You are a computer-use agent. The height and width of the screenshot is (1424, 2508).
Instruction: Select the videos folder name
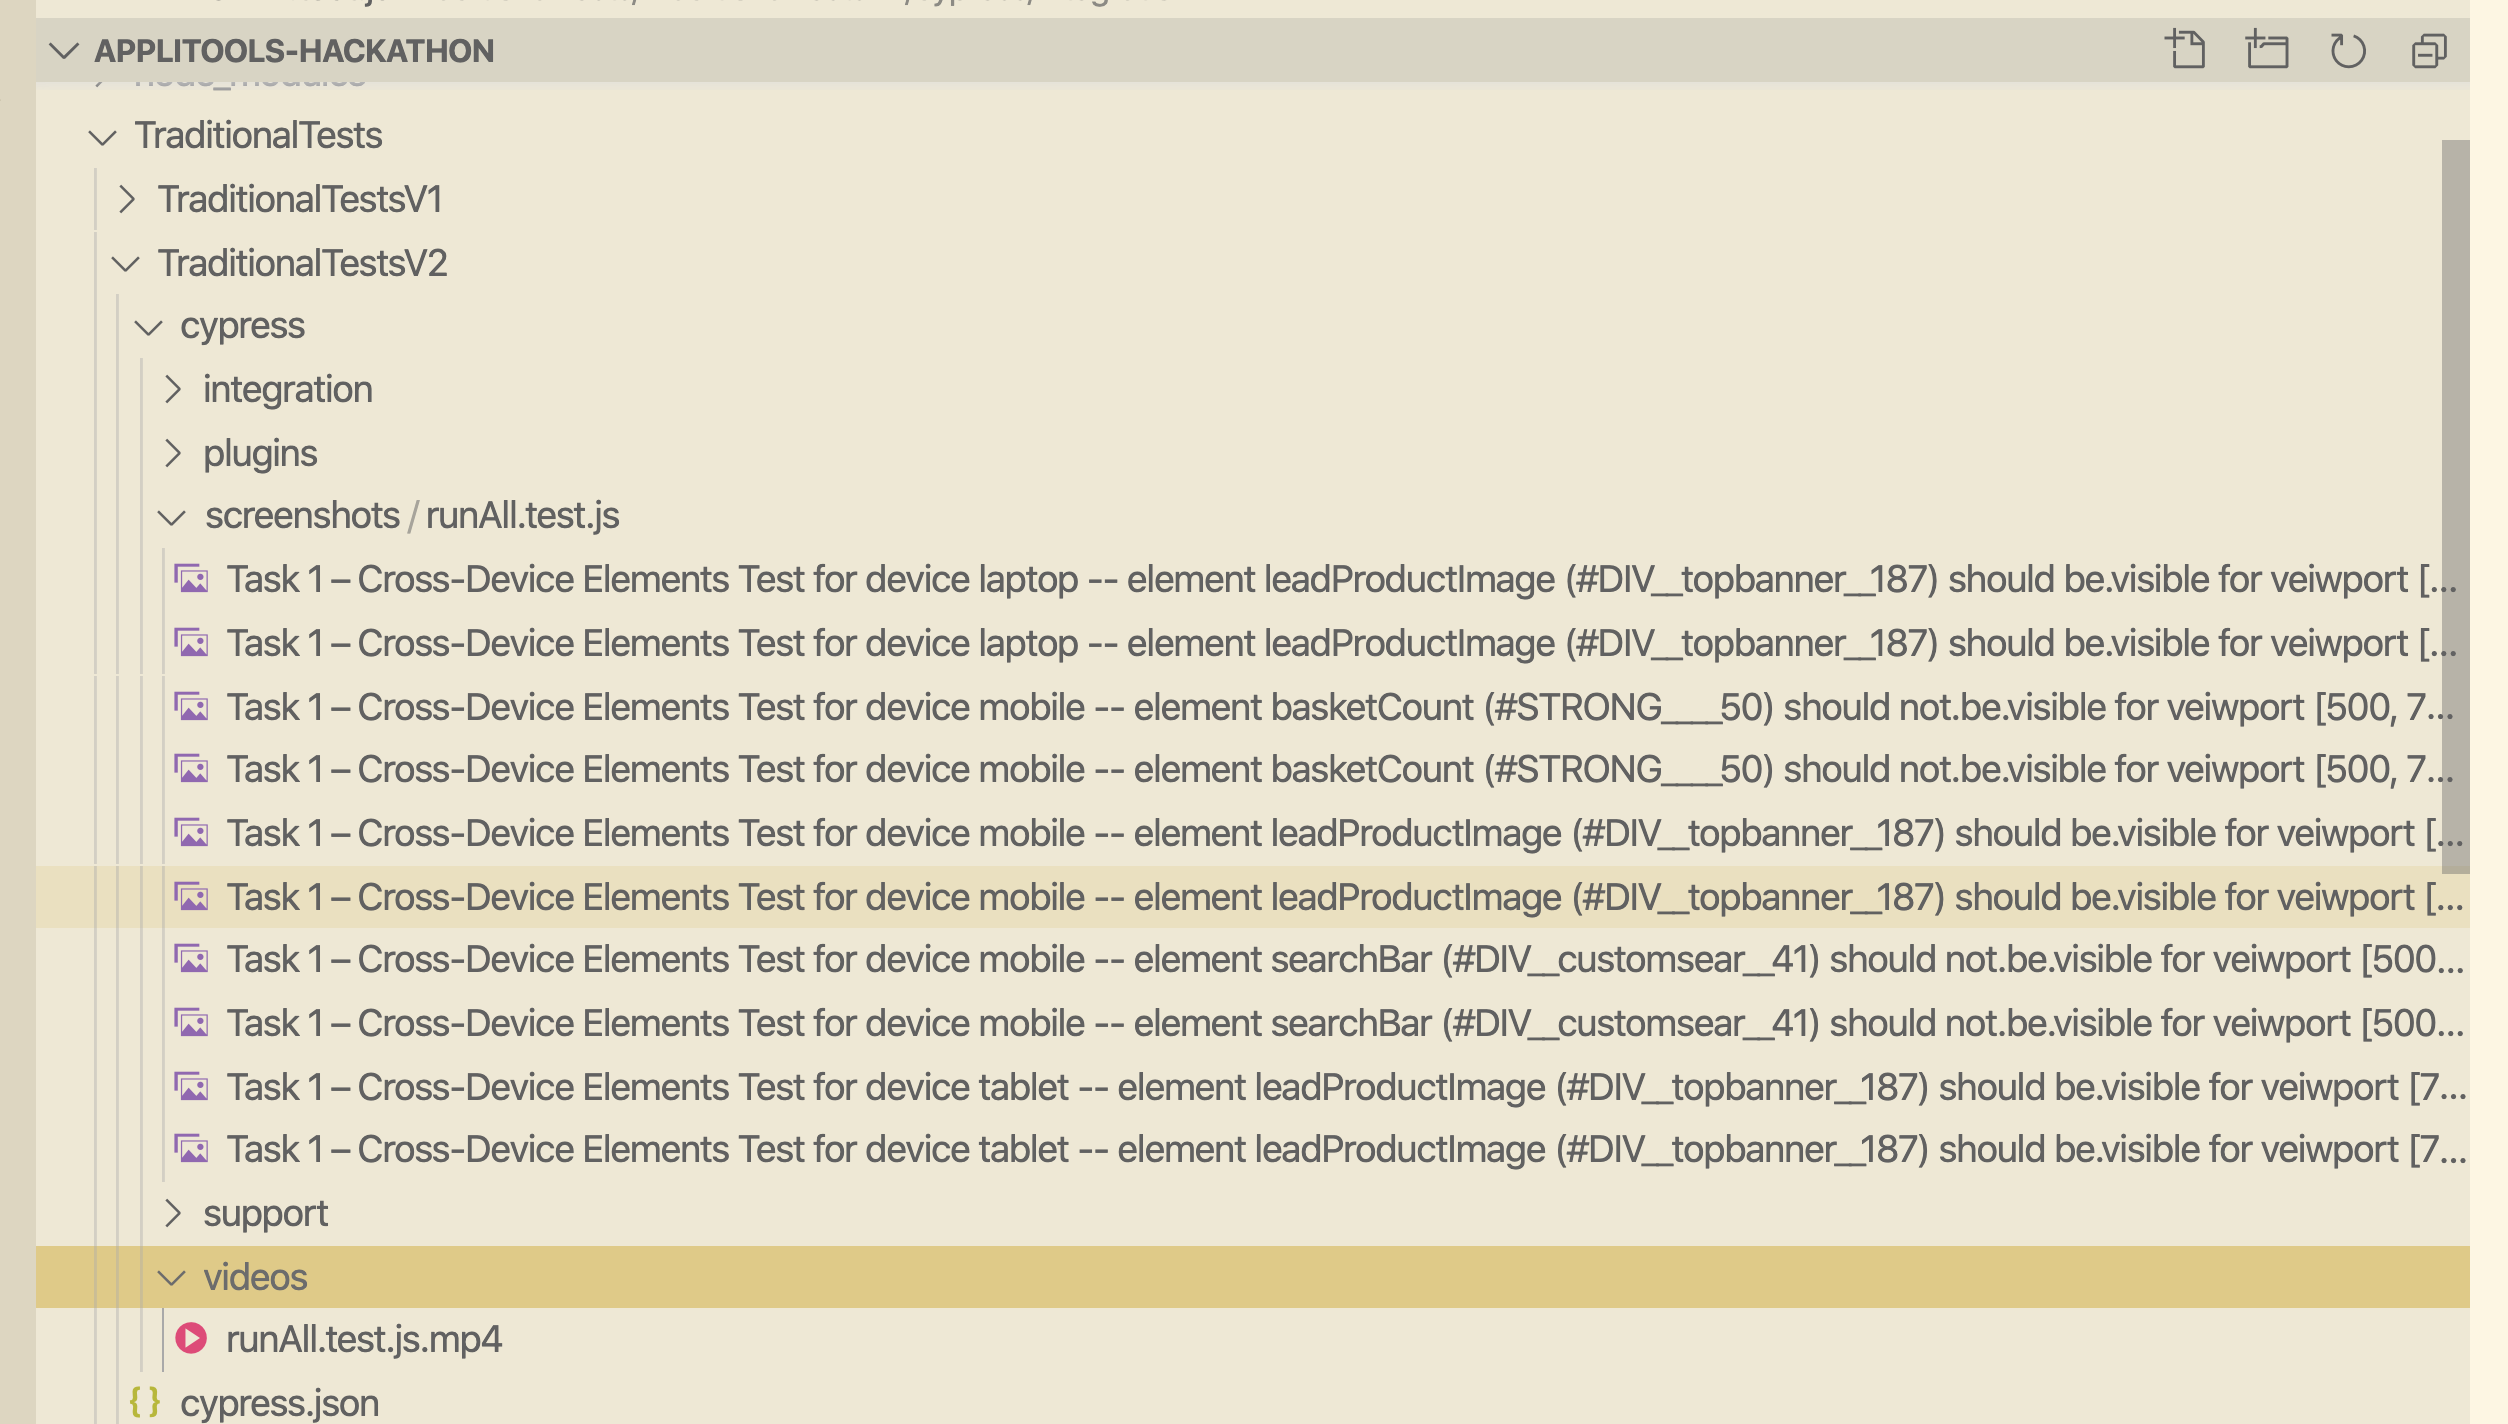click(x=255, y=1277)
